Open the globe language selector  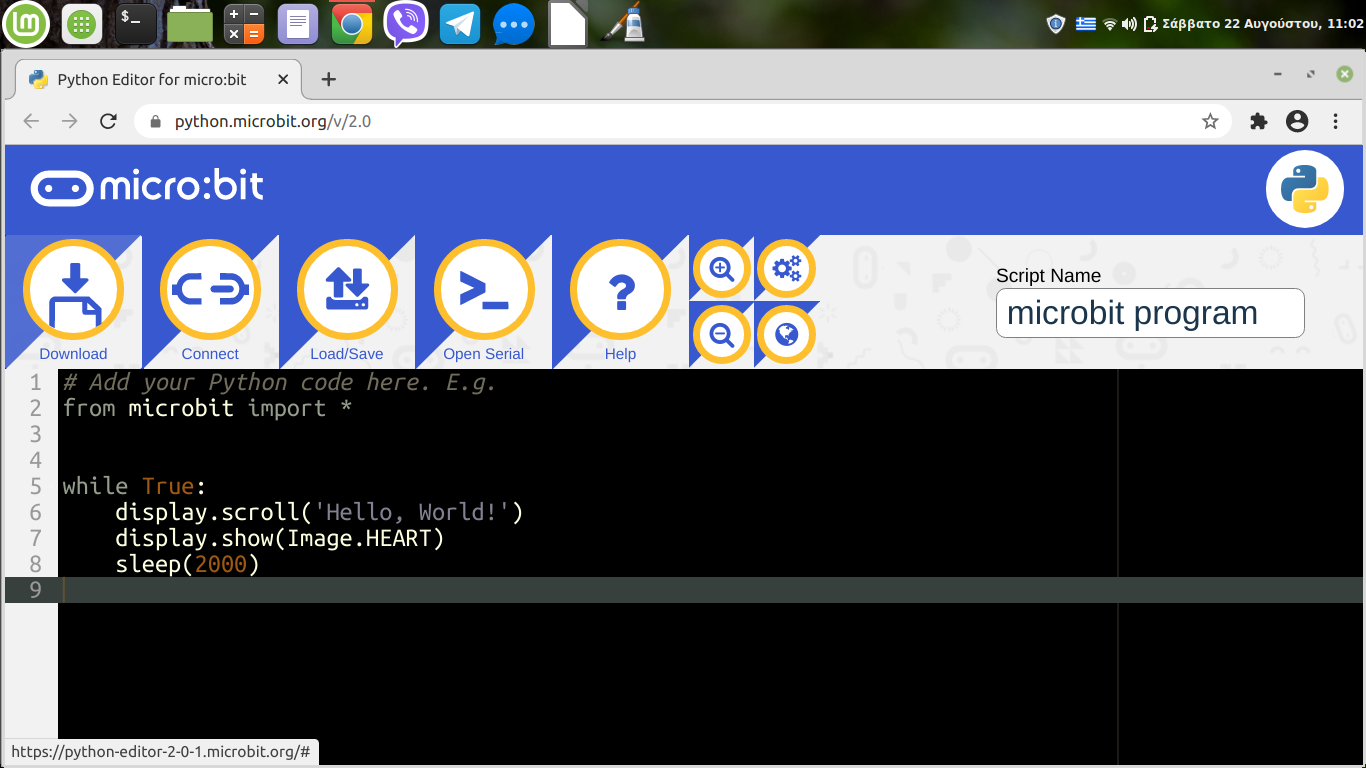point(786,334)
